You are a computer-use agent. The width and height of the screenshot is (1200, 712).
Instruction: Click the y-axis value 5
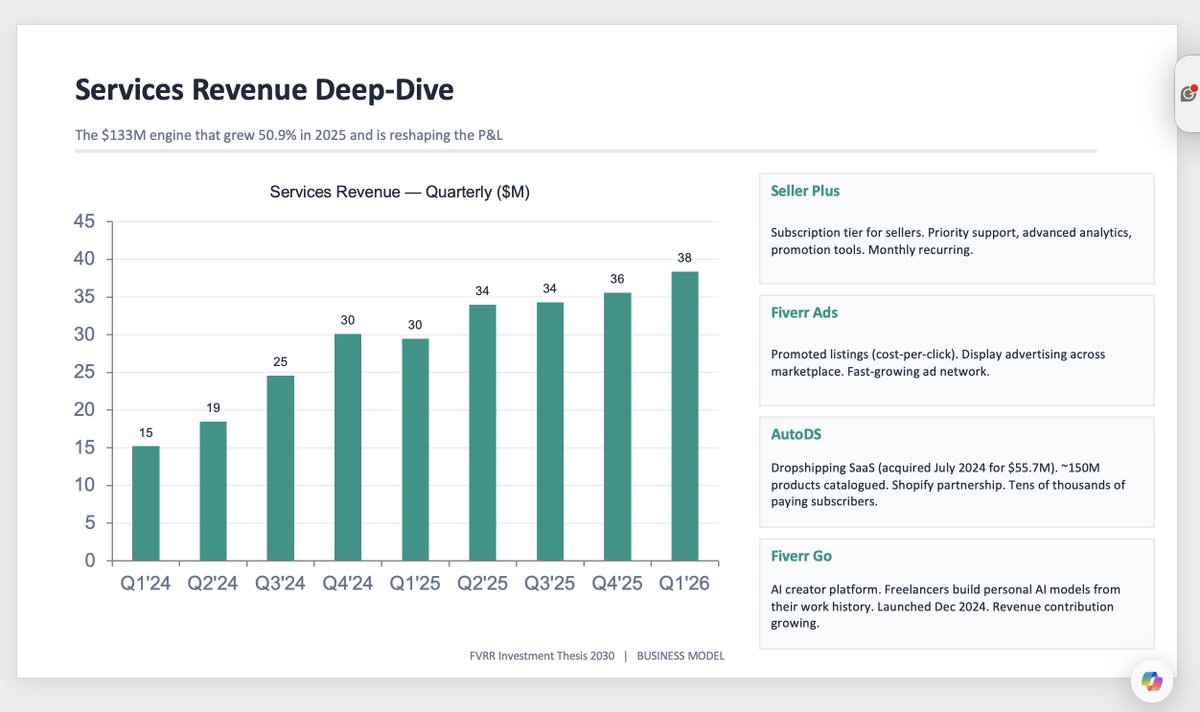[x=91, y=523]
